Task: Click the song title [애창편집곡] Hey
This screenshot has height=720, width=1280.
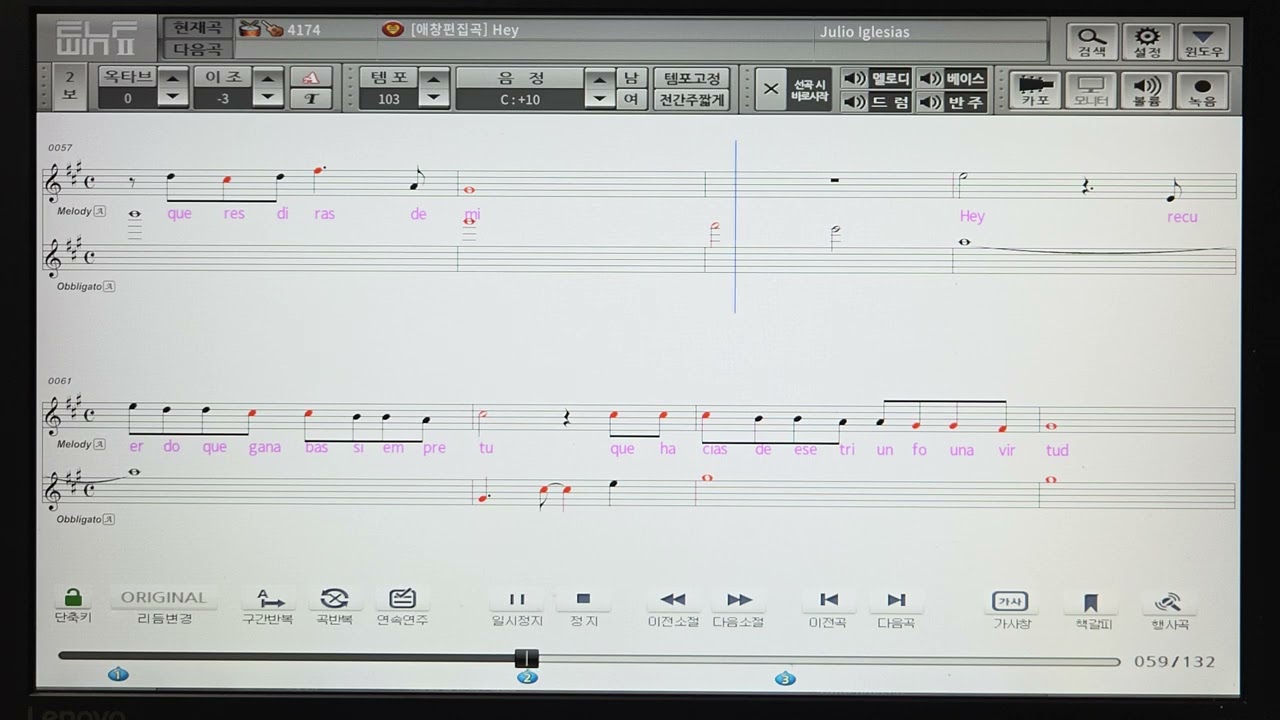Action: [464, 30]
